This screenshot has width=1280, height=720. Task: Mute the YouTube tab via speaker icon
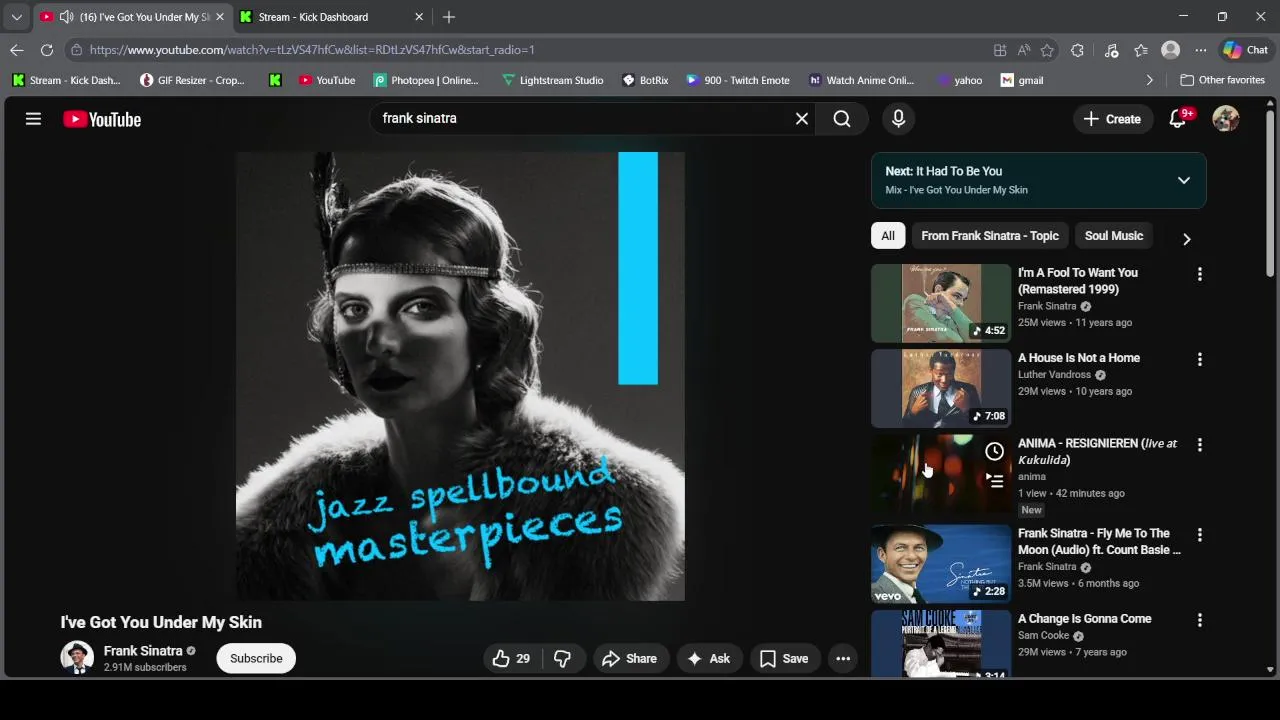pyautogui.click(x=66, y=17)
